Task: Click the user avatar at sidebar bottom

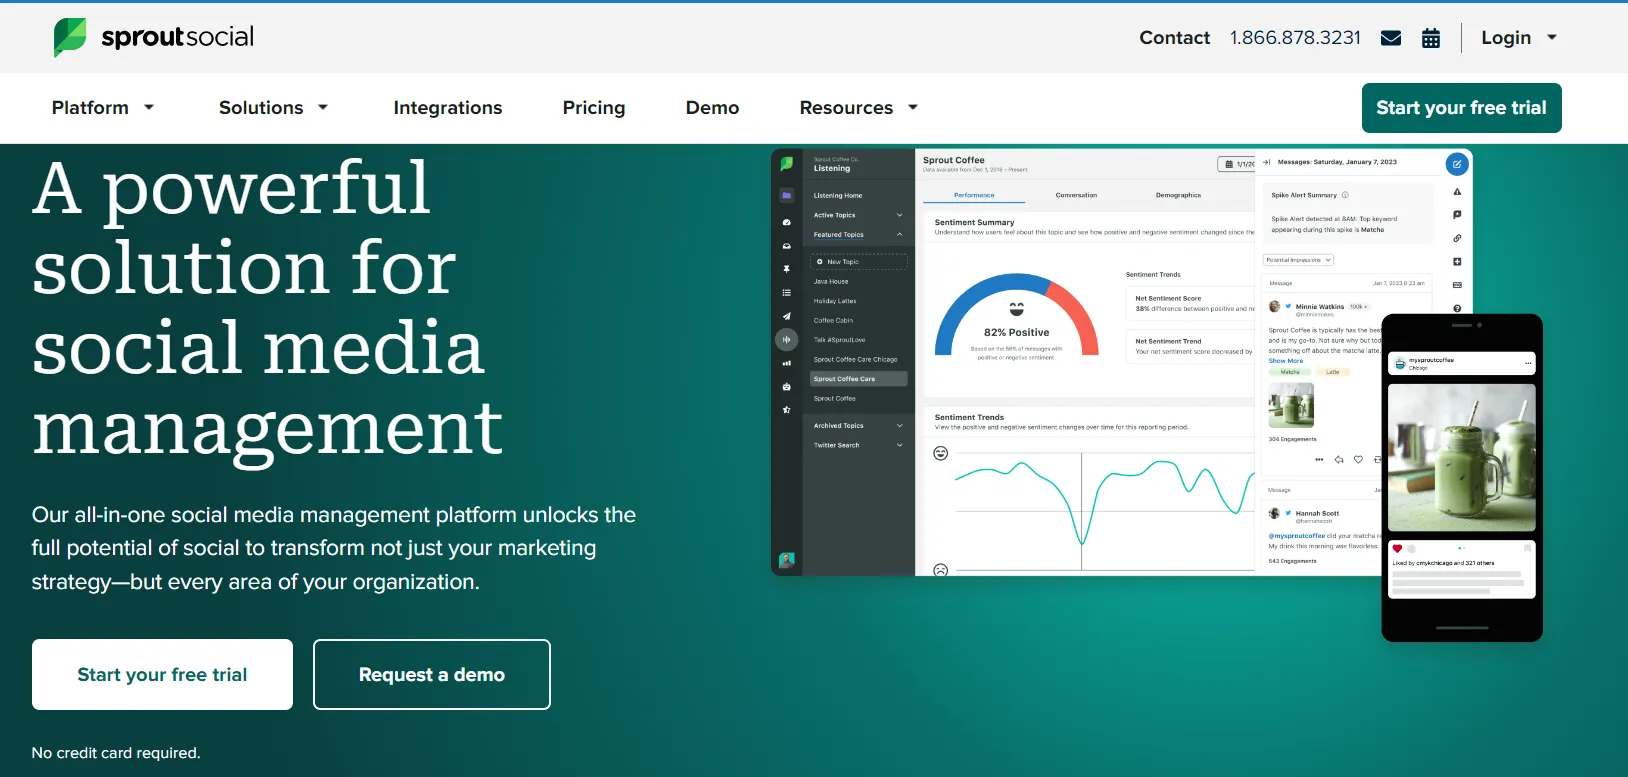Action: tap(787, 561)
